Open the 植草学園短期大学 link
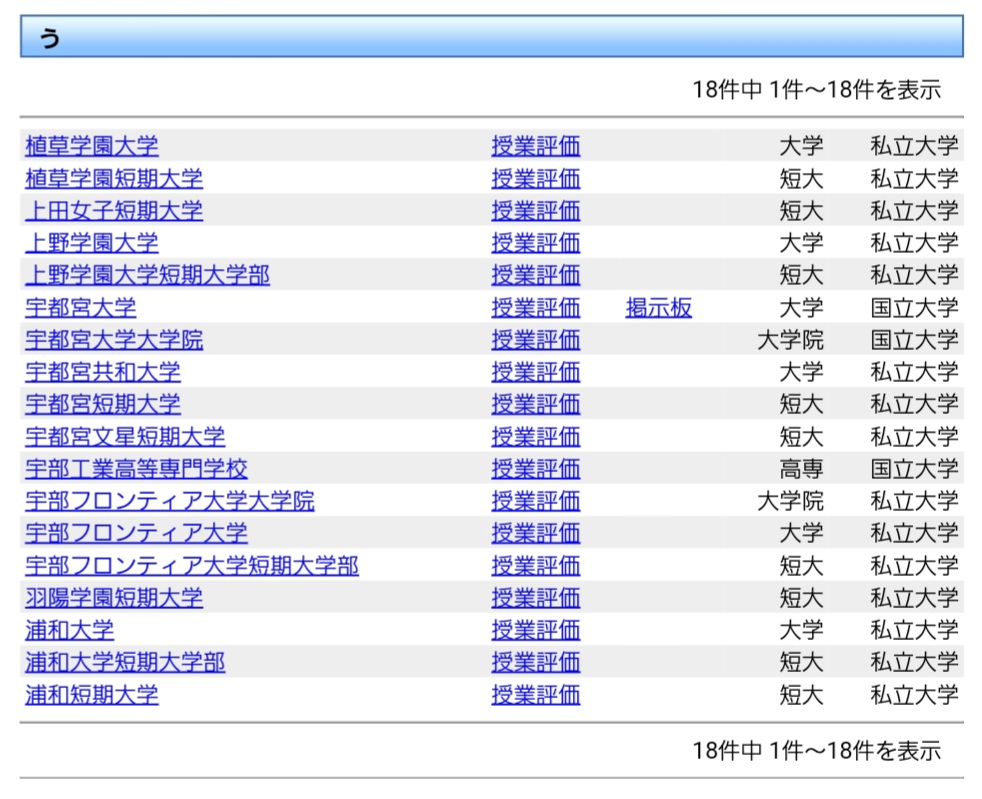Viewport: 982px width, 799px height. coord(114,178)
